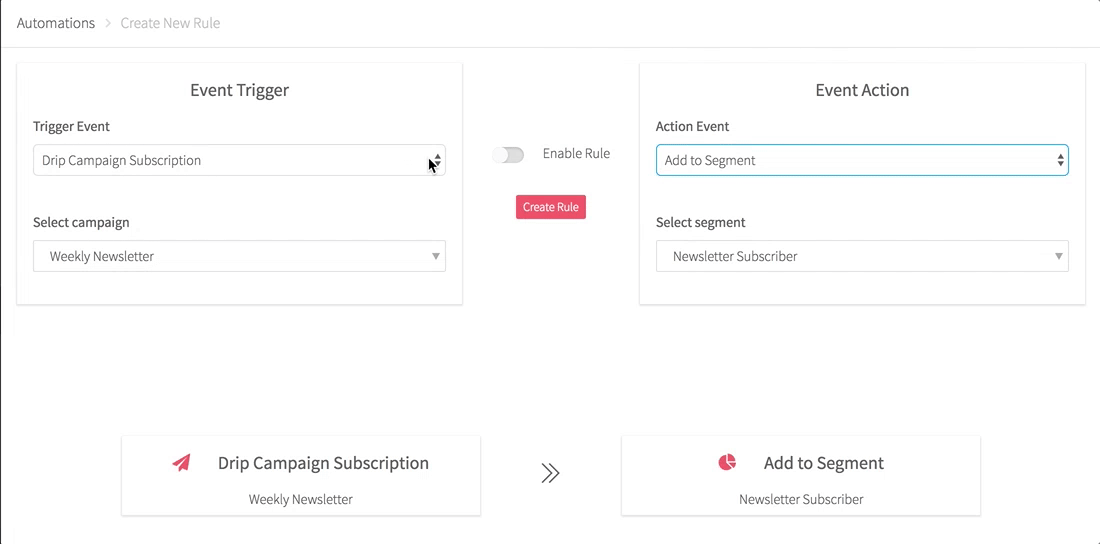
Task: Click the Drip Campaign Subscription summary card title
Action: click(323, 463)
